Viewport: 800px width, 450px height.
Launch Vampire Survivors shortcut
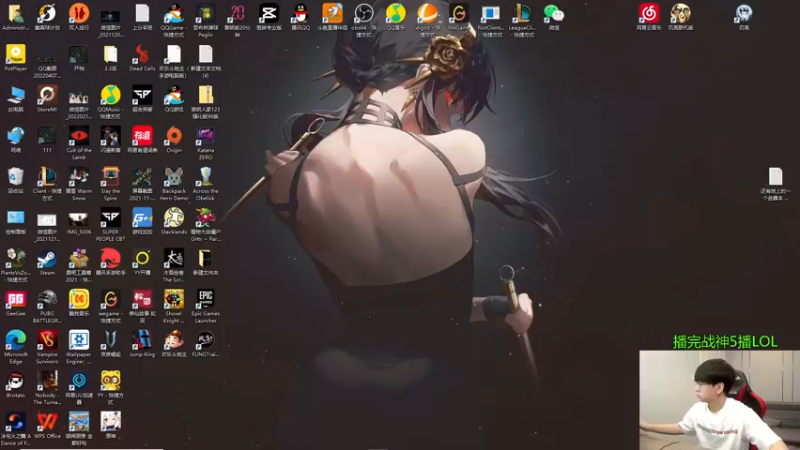click(47, 341)
